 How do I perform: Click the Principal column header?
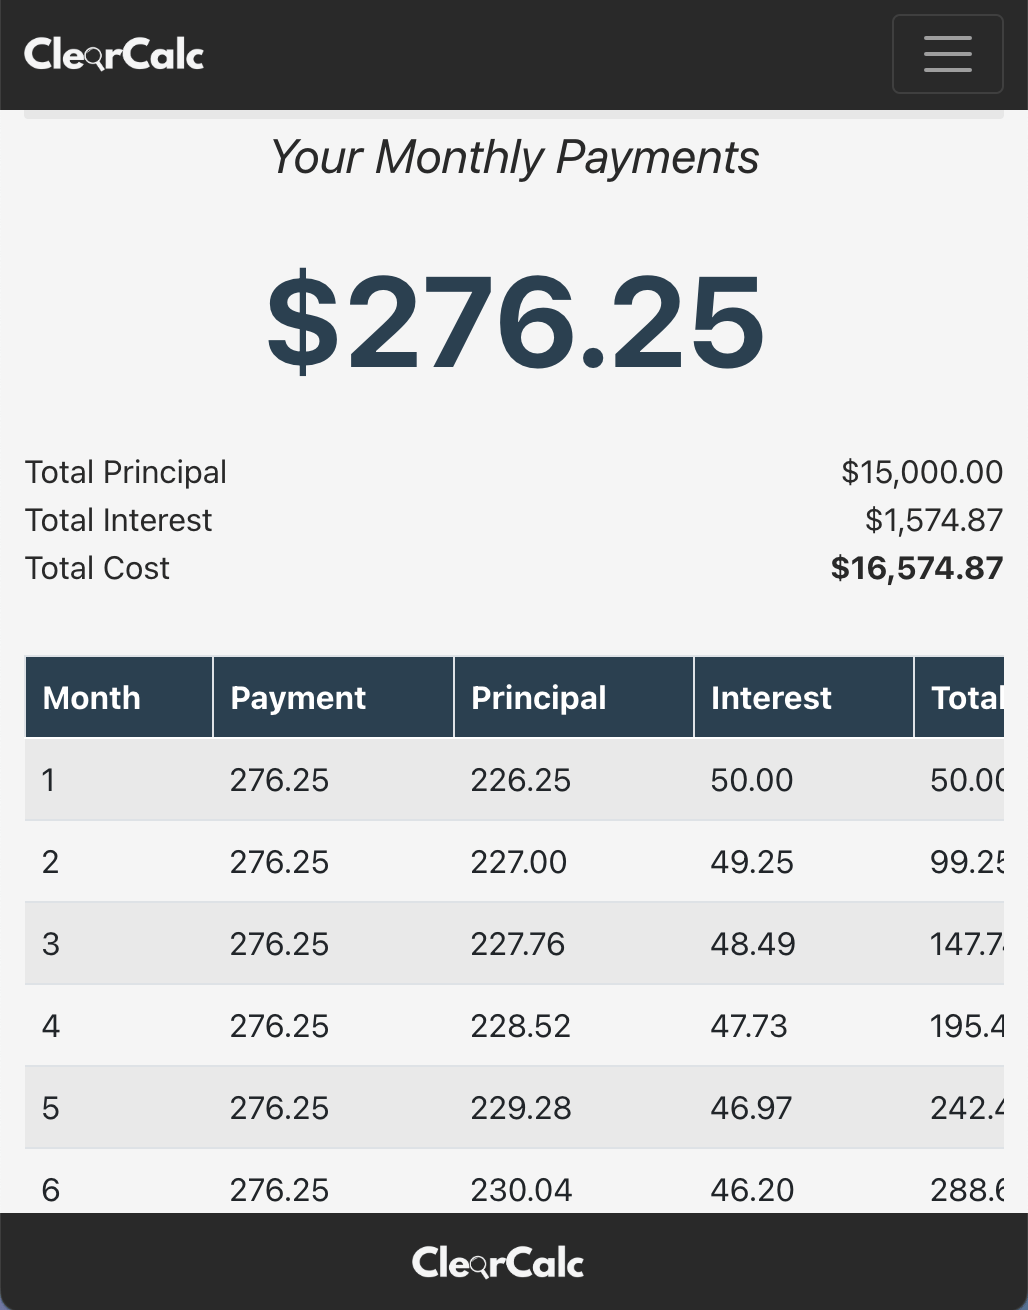(x=538, y=697)
